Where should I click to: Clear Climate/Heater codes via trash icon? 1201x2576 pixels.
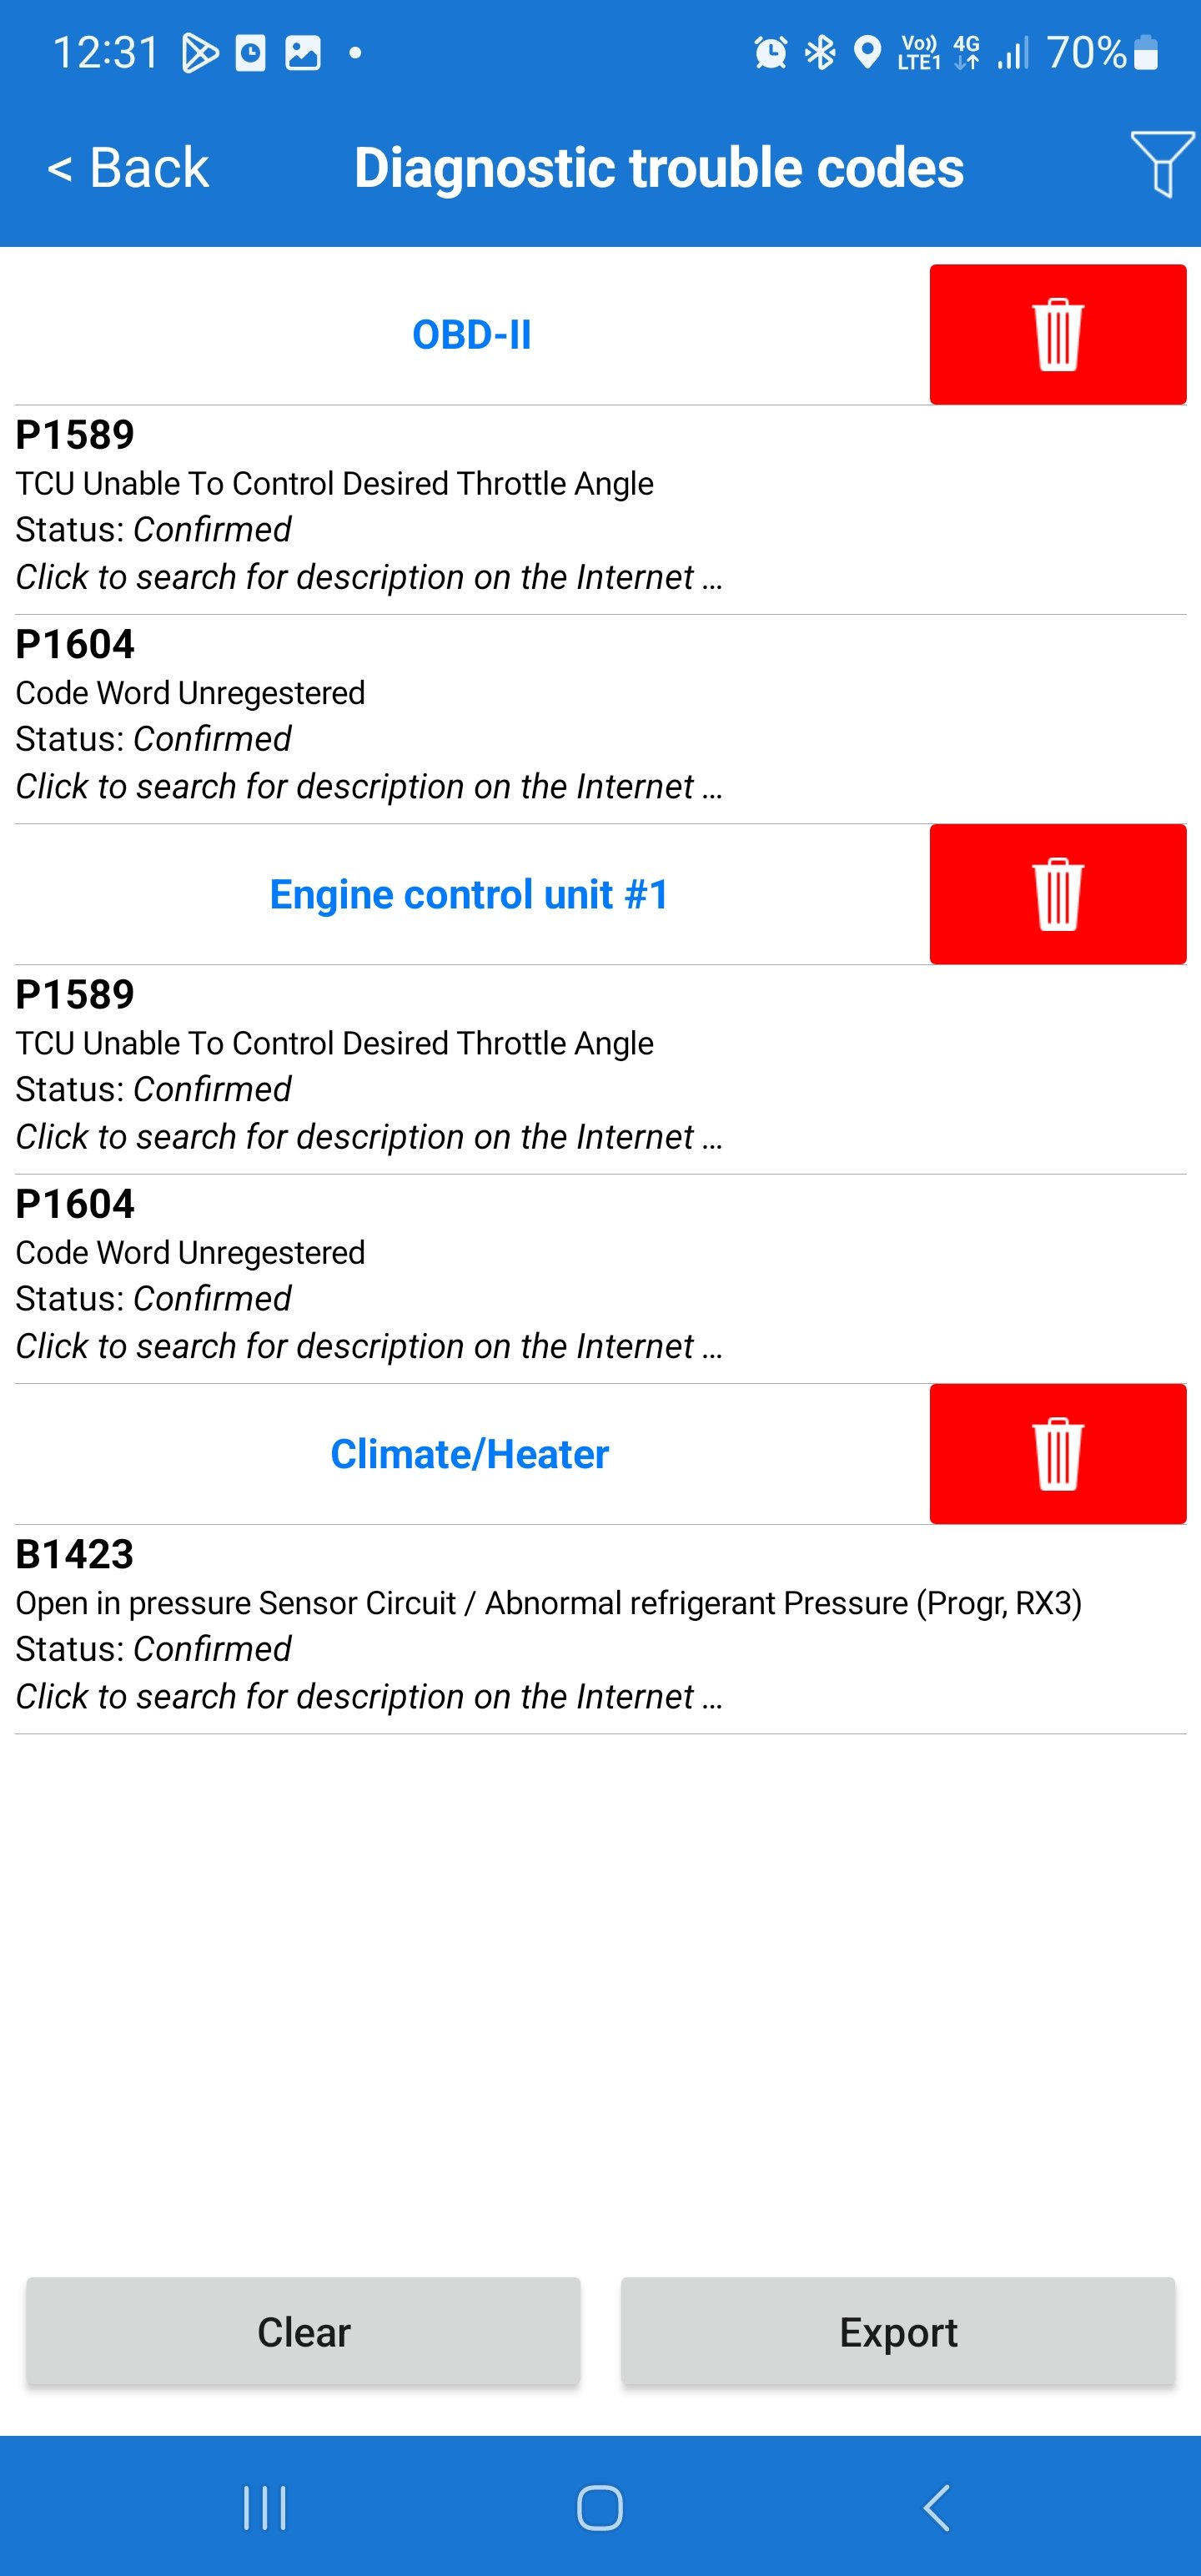1057,1454
